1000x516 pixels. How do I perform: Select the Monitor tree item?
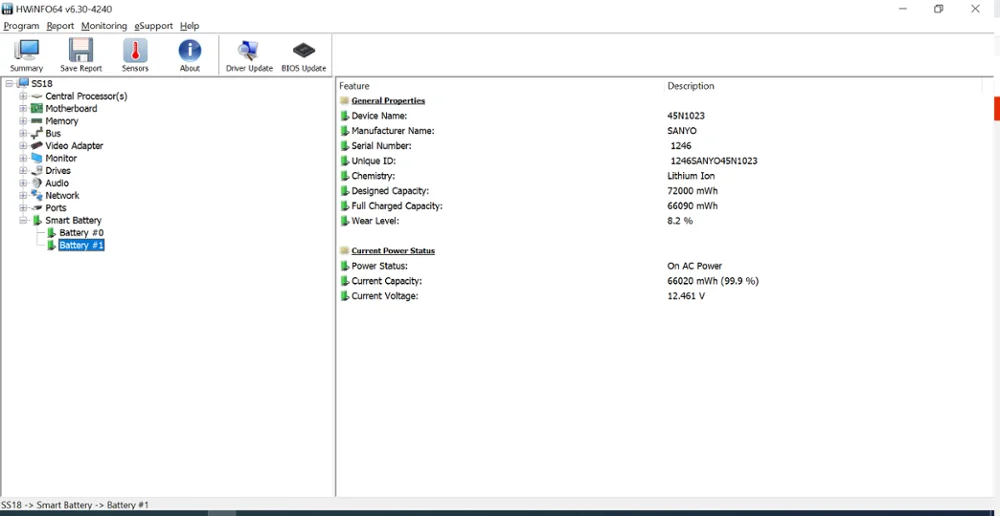(61, 158)
